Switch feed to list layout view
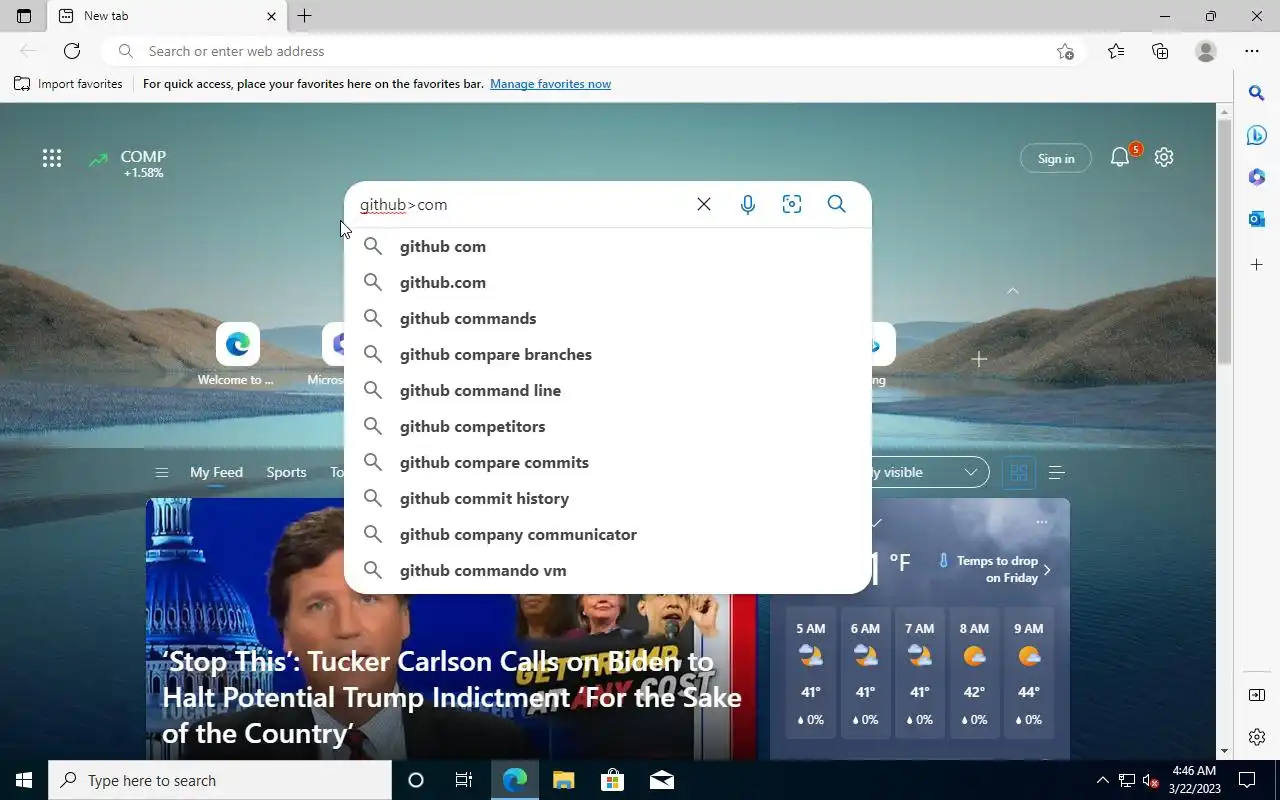 pos(1056,472)
